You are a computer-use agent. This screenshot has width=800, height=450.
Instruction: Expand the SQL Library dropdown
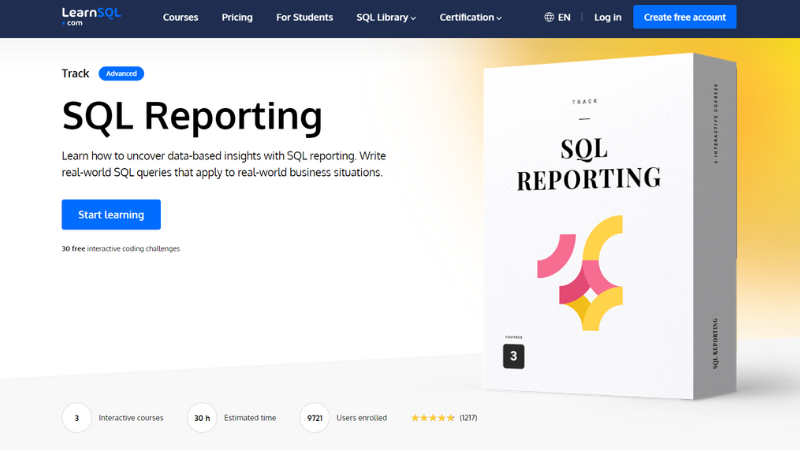(x=386, y=17)
